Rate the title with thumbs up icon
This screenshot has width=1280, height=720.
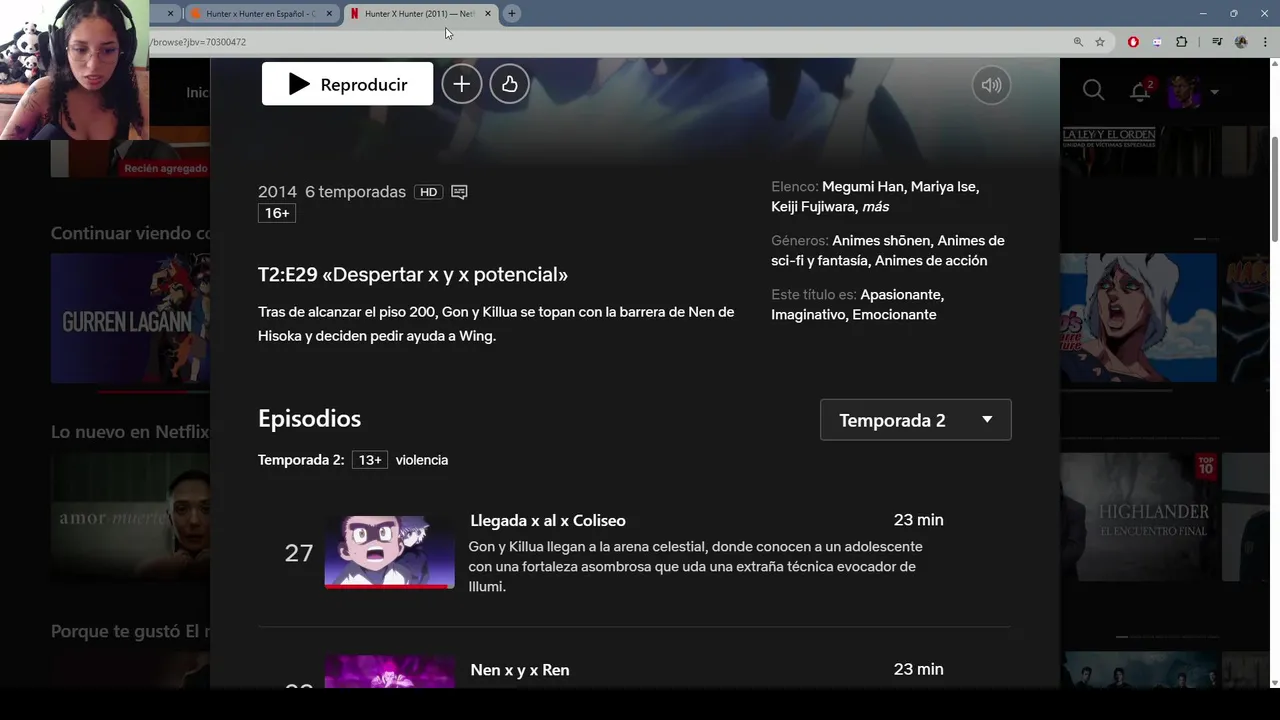tap(509, 84)
